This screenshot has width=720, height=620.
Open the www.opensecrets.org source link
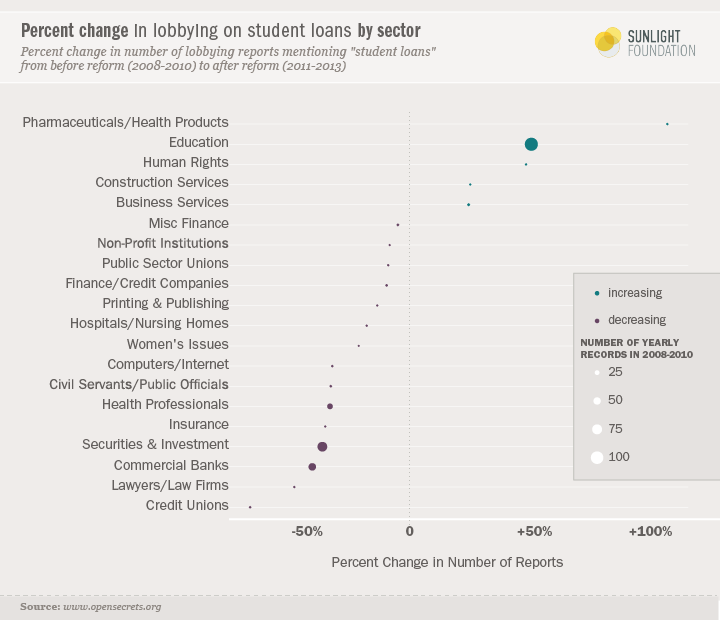point(112,607)
